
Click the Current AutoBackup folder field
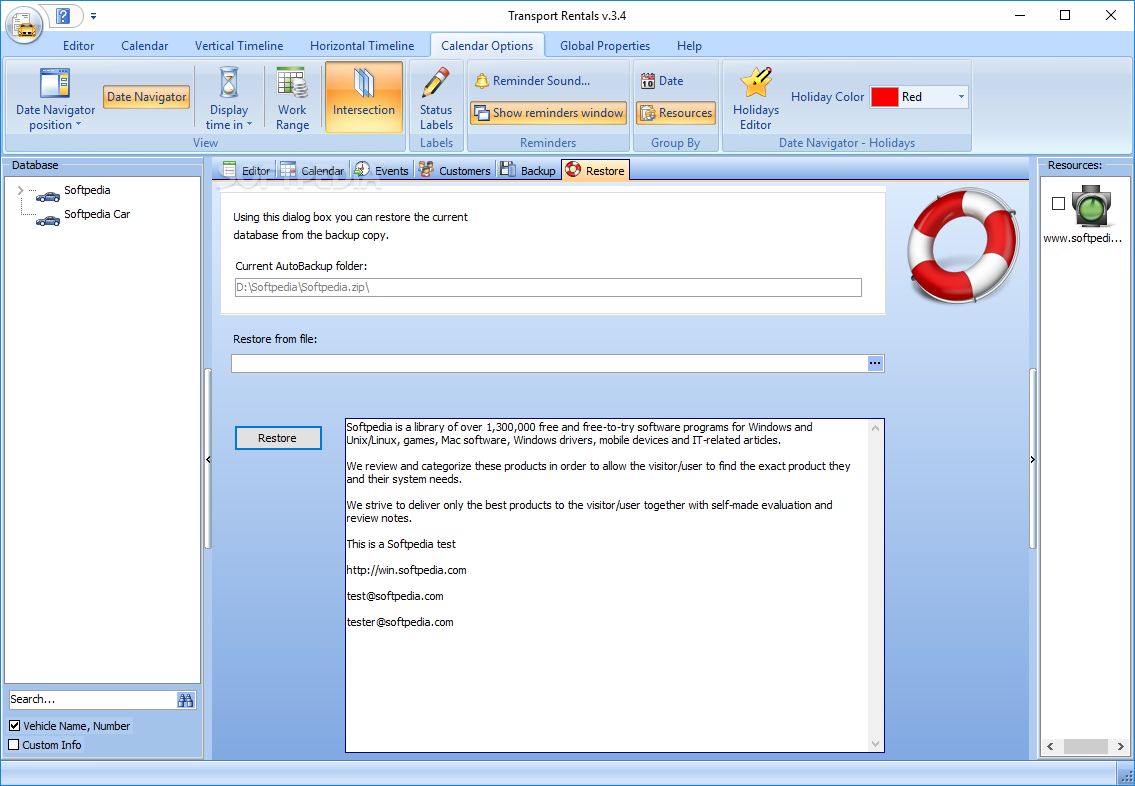548,287
